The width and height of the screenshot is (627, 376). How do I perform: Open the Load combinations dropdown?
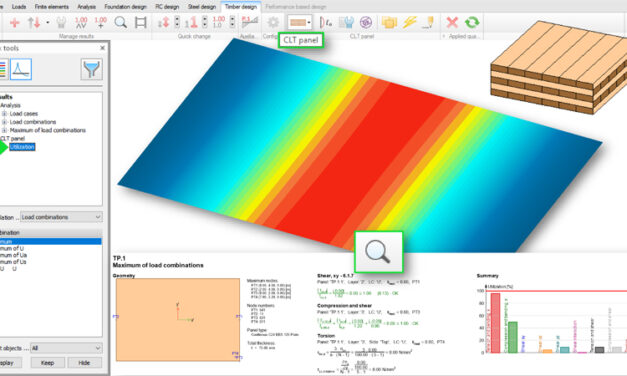click(x=61, y=217)
